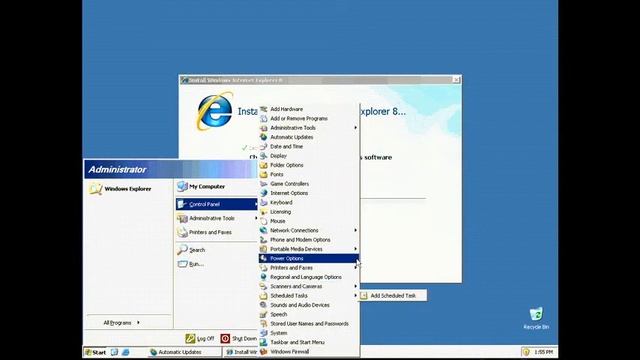Expand the Scanners and Cameras submenu arrow
Image resolution: width=640 pixels, height=360 pixels.
tap(356, 287)
